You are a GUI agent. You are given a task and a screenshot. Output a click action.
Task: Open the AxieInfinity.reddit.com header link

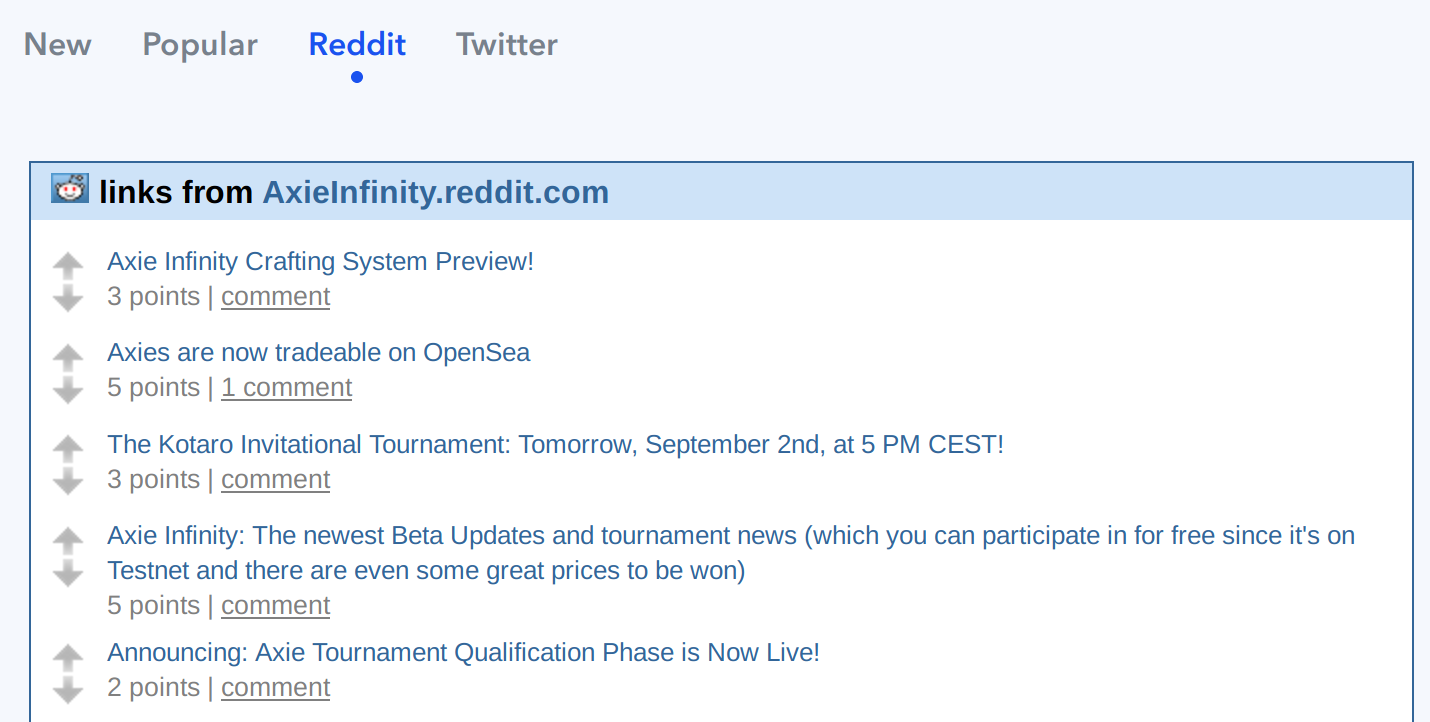pos(435,192)
